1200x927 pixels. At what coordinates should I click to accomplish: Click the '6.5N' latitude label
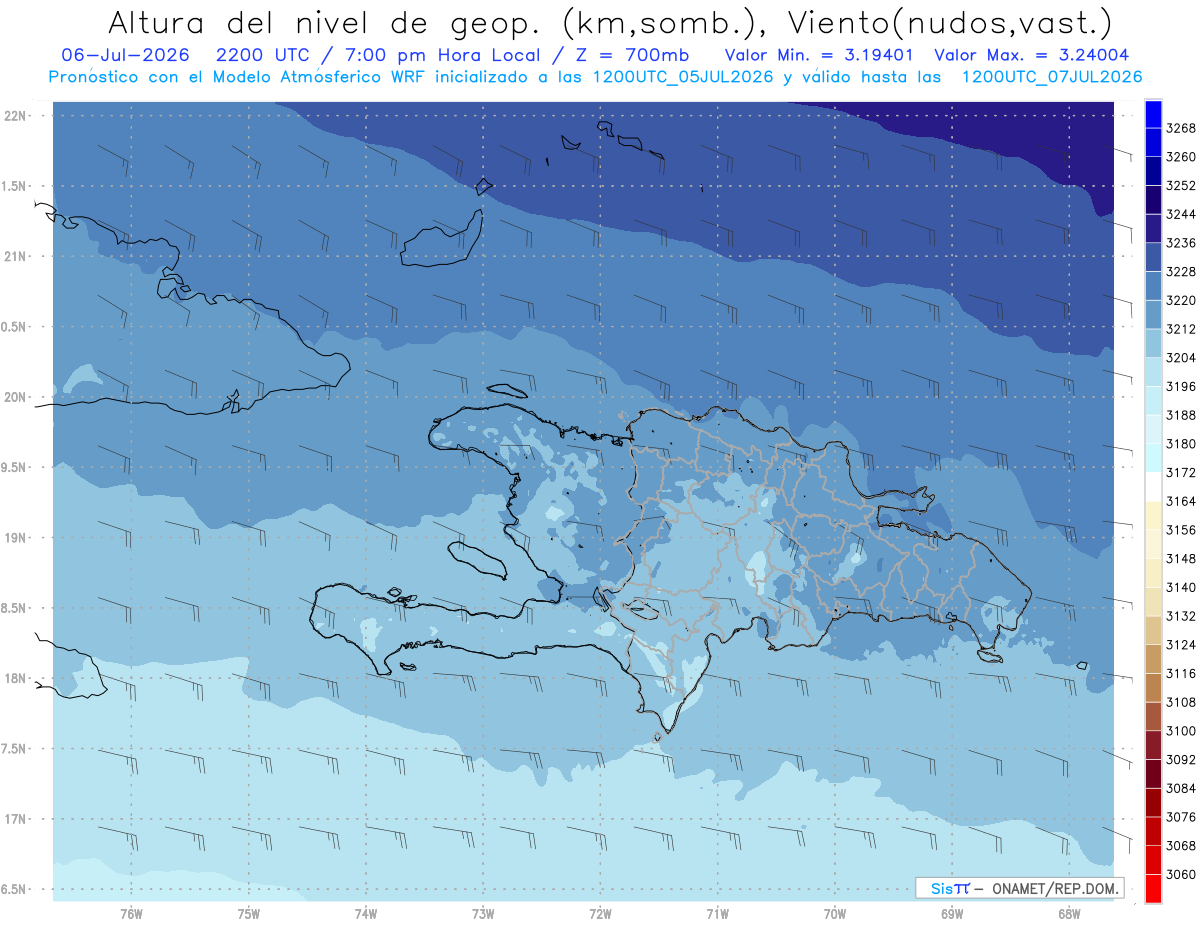[x=15, y=889]
